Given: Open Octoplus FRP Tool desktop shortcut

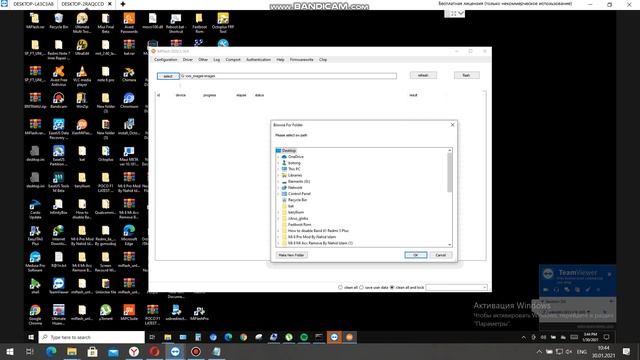Looking at the screenshot, I should tap(223, 22).
